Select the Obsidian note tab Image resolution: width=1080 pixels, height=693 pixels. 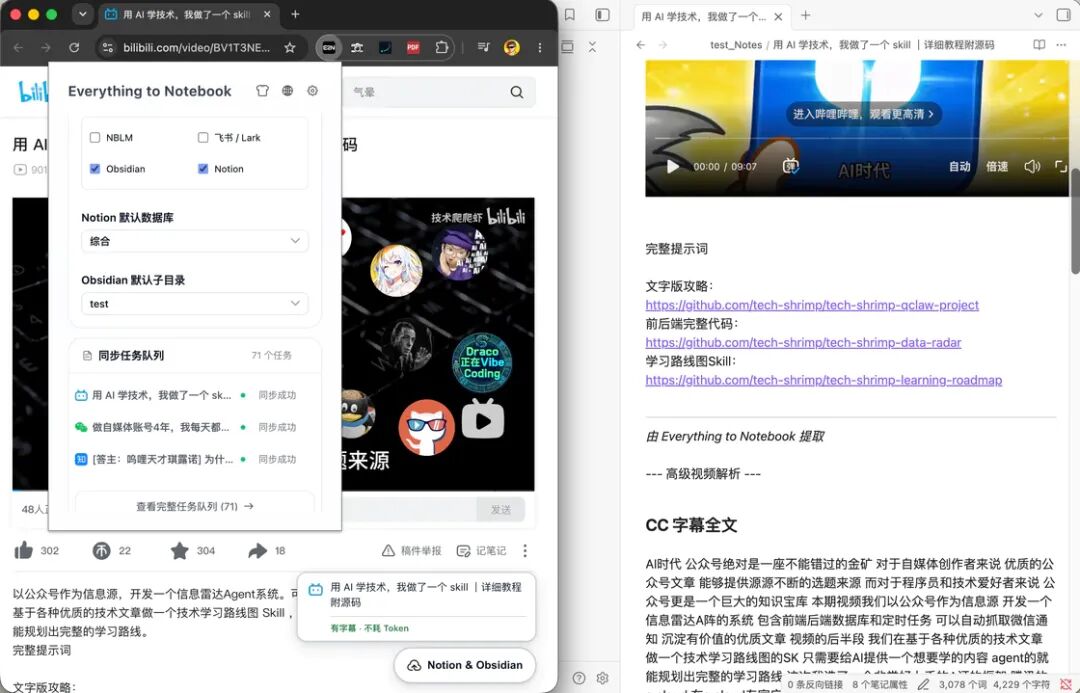[x=710, y=16]
